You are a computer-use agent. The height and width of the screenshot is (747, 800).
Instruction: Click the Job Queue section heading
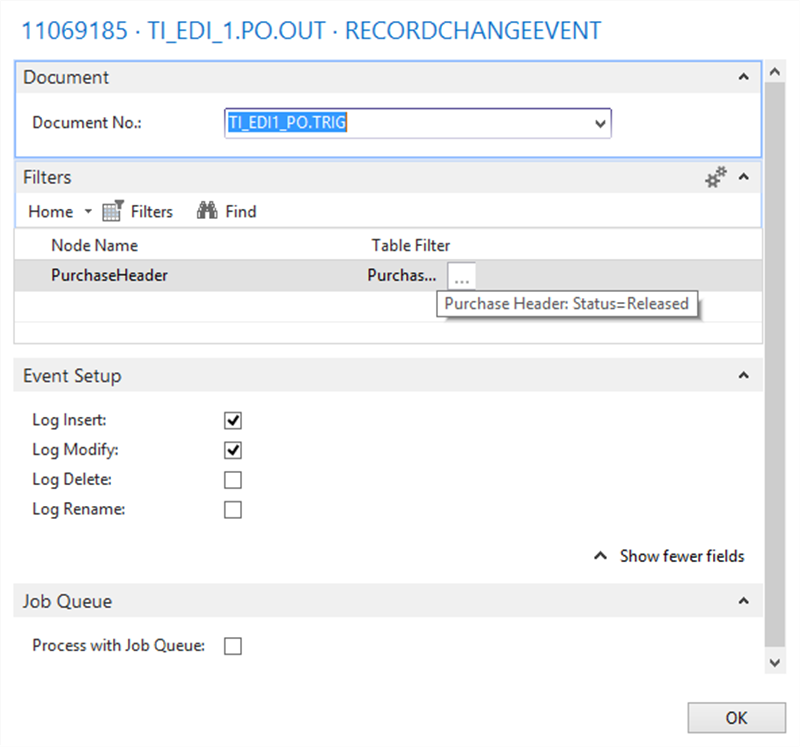(x=67, y=602)
